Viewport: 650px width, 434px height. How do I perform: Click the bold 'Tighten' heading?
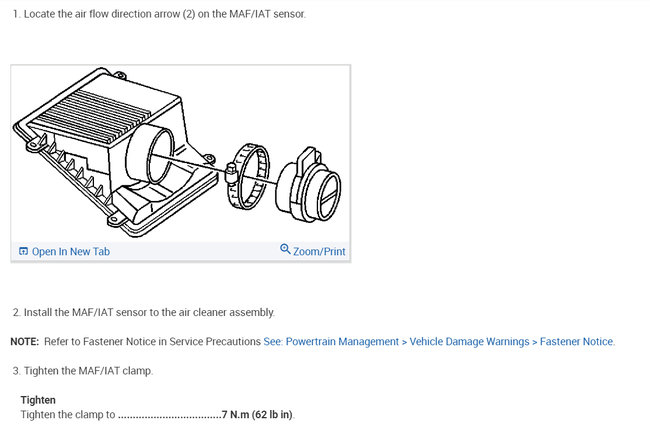38,400
